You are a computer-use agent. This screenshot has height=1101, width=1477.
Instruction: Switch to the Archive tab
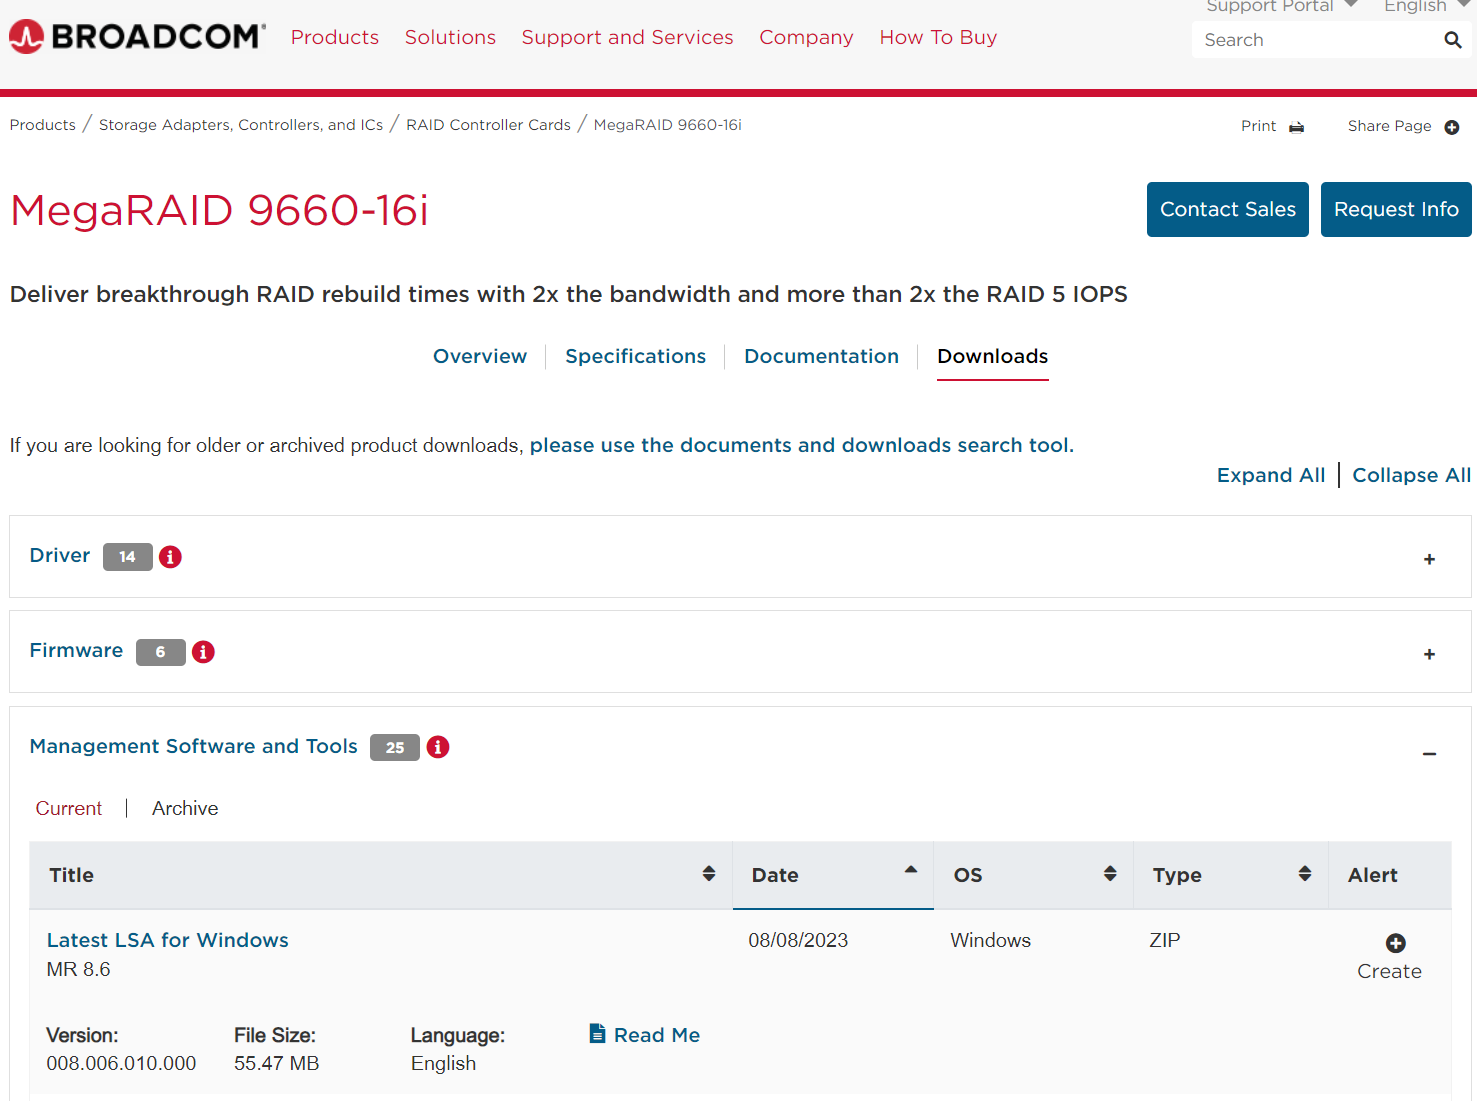[185, 808]
